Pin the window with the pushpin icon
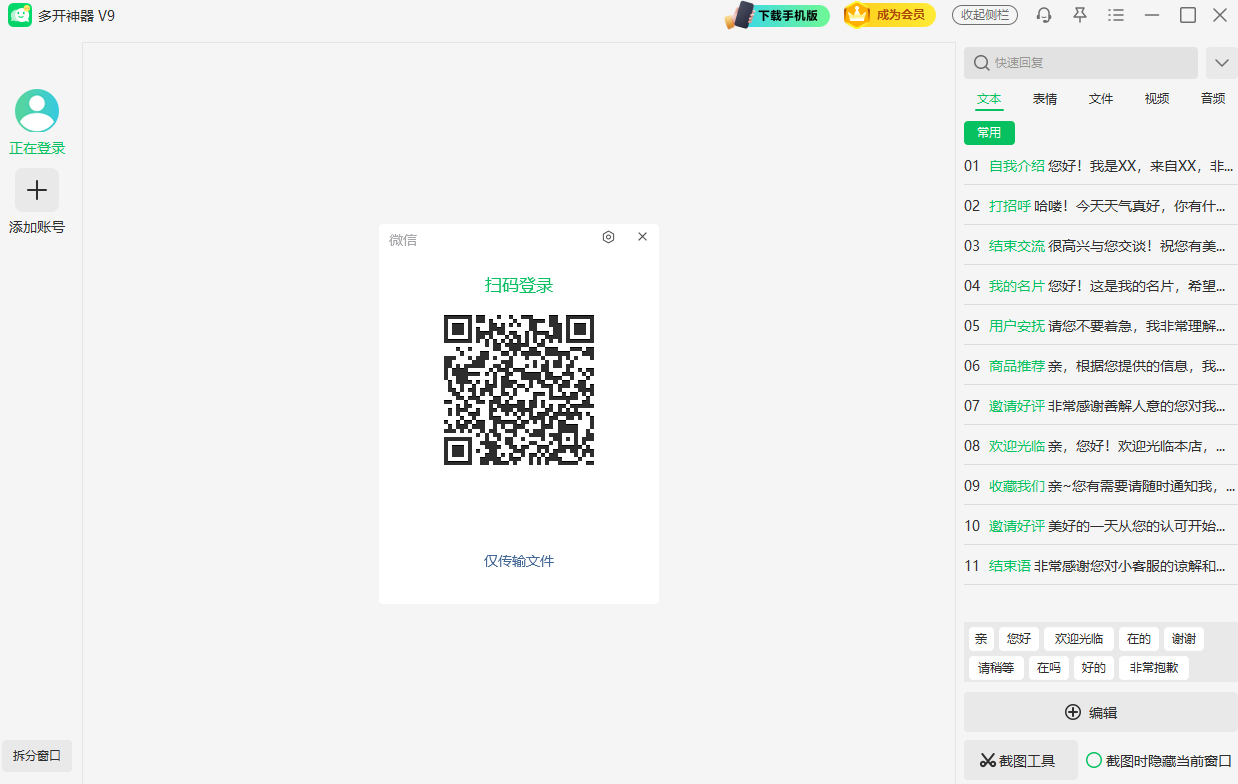This screenshot has width=1238, height=784. click(1080, 15)
